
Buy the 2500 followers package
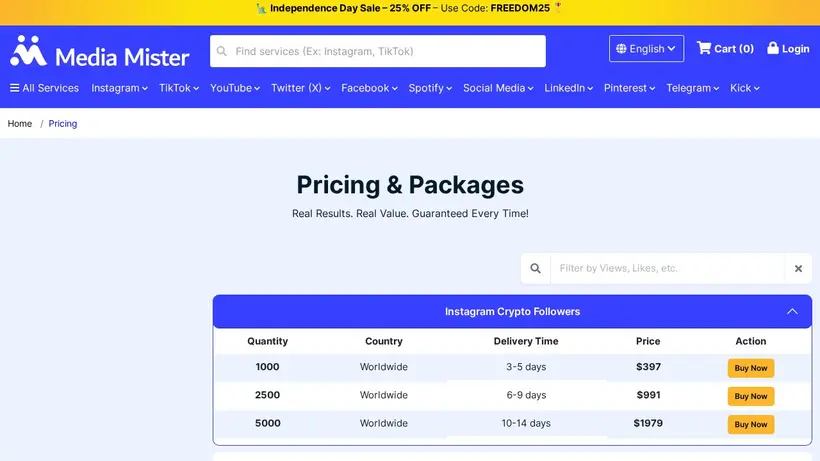pyautogui.click(x=750, y=396)
